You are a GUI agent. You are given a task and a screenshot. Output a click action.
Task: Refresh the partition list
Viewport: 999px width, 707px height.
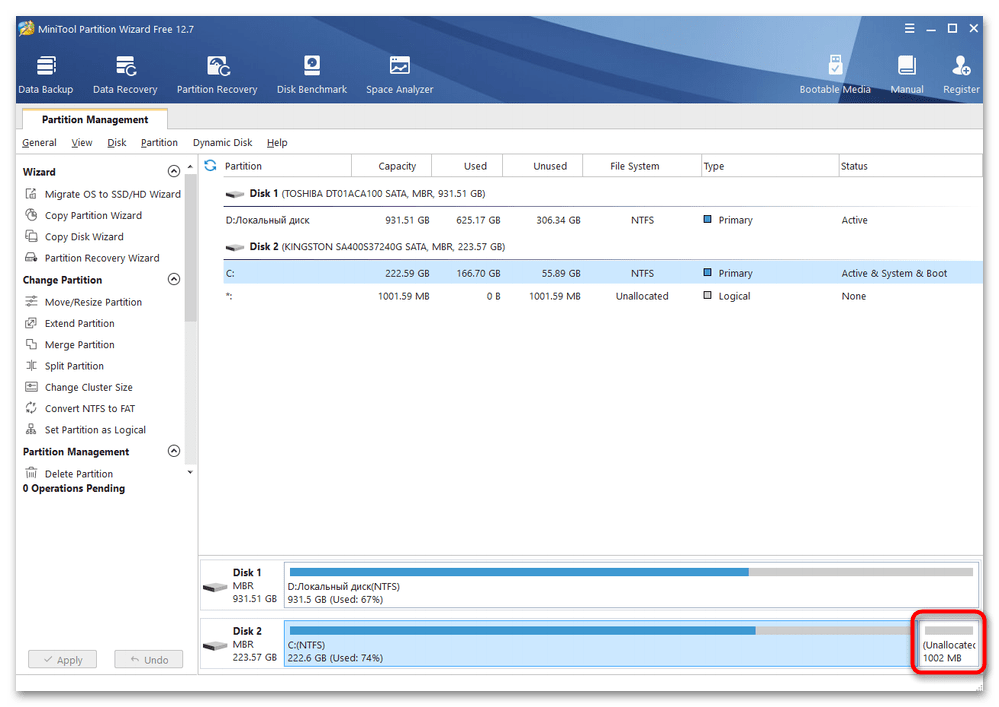(x=211, y=166)
